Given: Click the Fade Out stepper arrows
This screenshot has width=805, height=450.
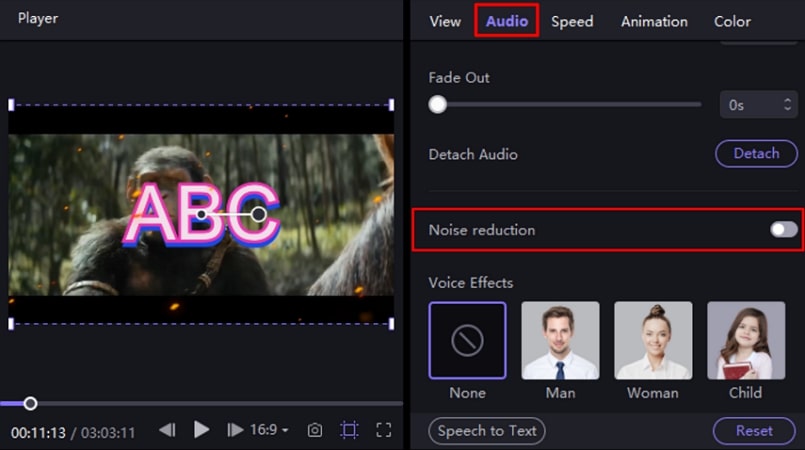Looking at the screenshot, I should [788, 105].
